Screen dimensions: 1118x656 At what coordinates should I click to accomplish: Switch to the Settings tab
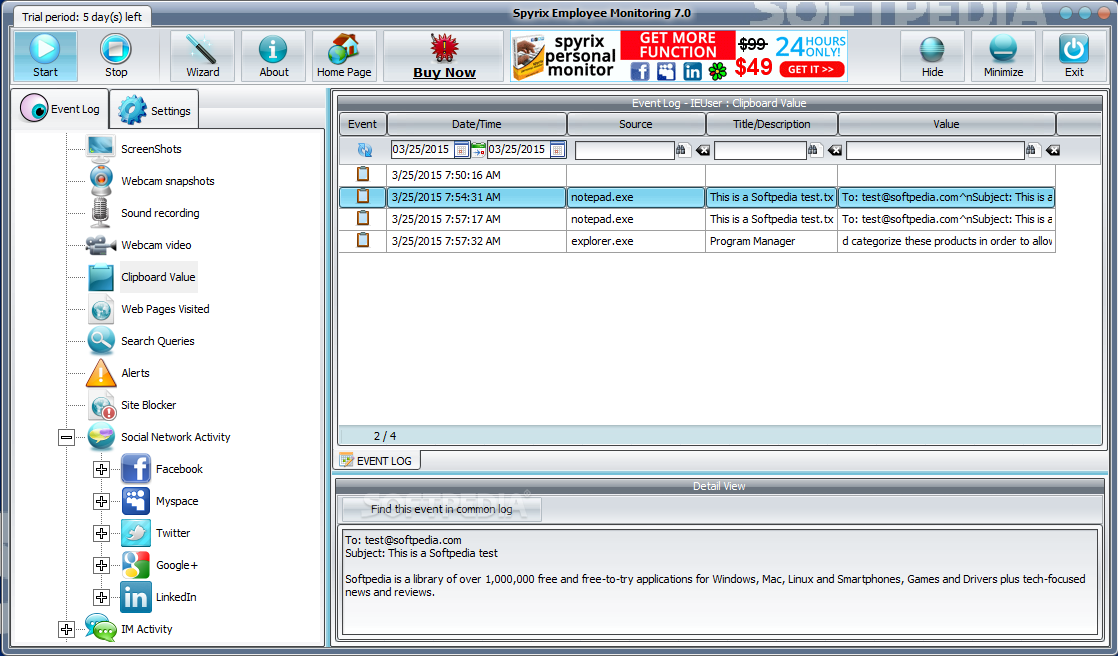pos(154,111)
